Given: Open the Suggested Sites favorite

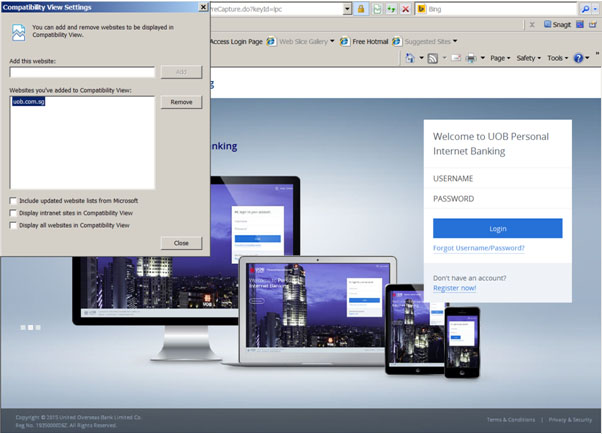Looking at the screenshot, I should [x=427, y=41].
